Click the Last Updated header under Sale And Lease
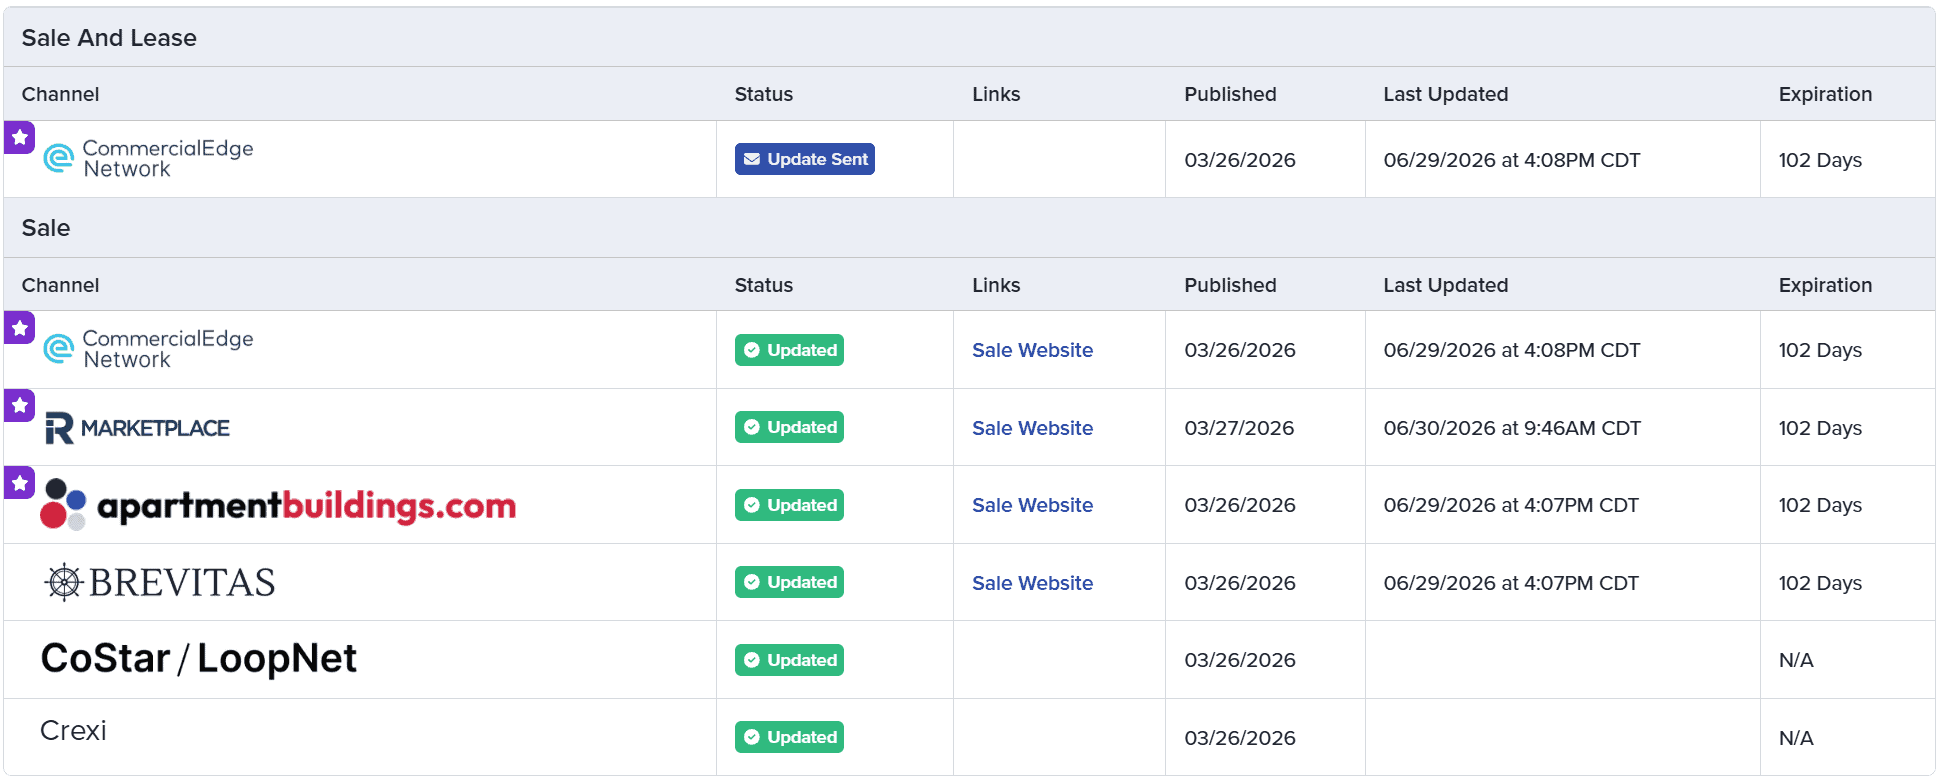This screenshot has width=1944, height=780. (1446, 94)
